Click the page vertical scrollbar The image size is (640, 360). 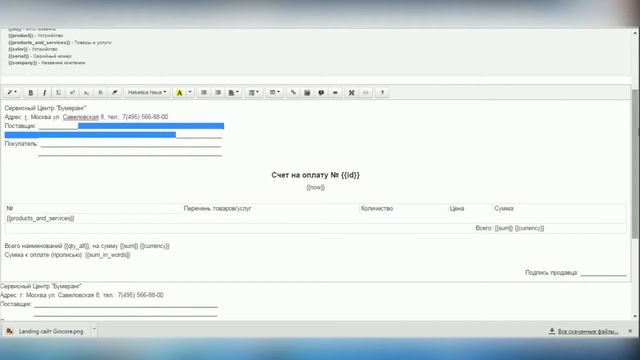pyautogui.click(x=635, y=163)
